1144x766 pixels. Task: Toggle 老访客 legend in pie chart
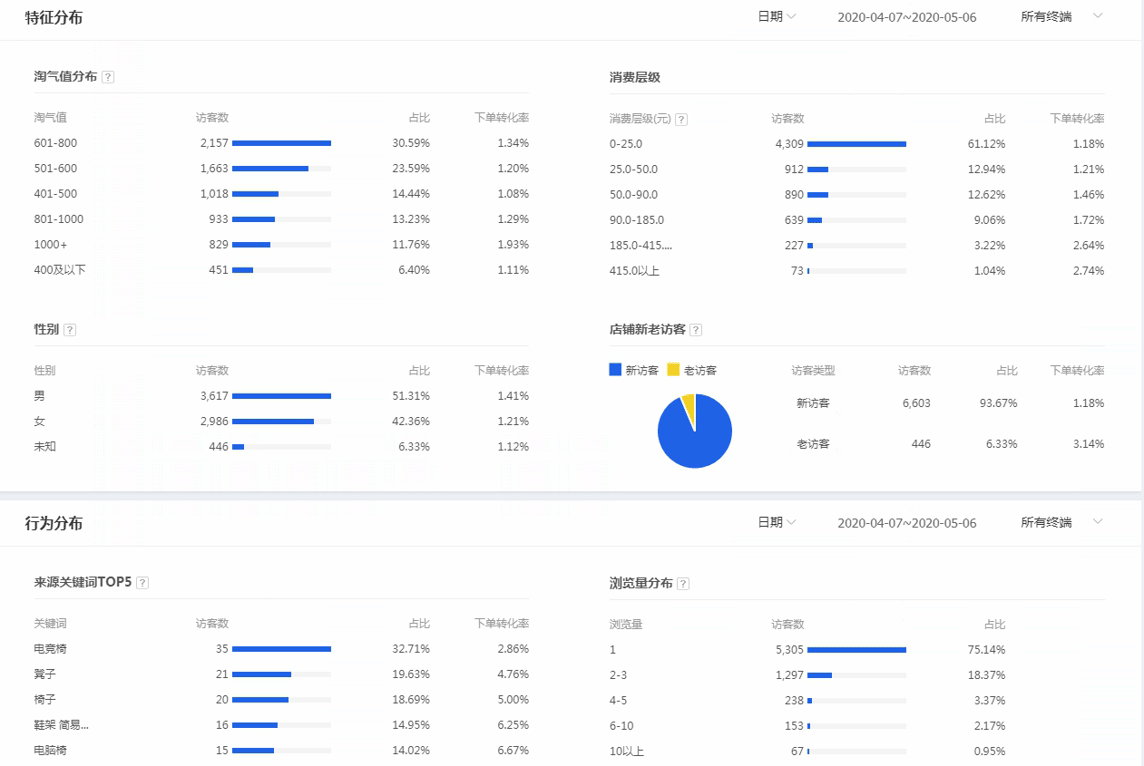pyautogui.click(x=692, y=370)
